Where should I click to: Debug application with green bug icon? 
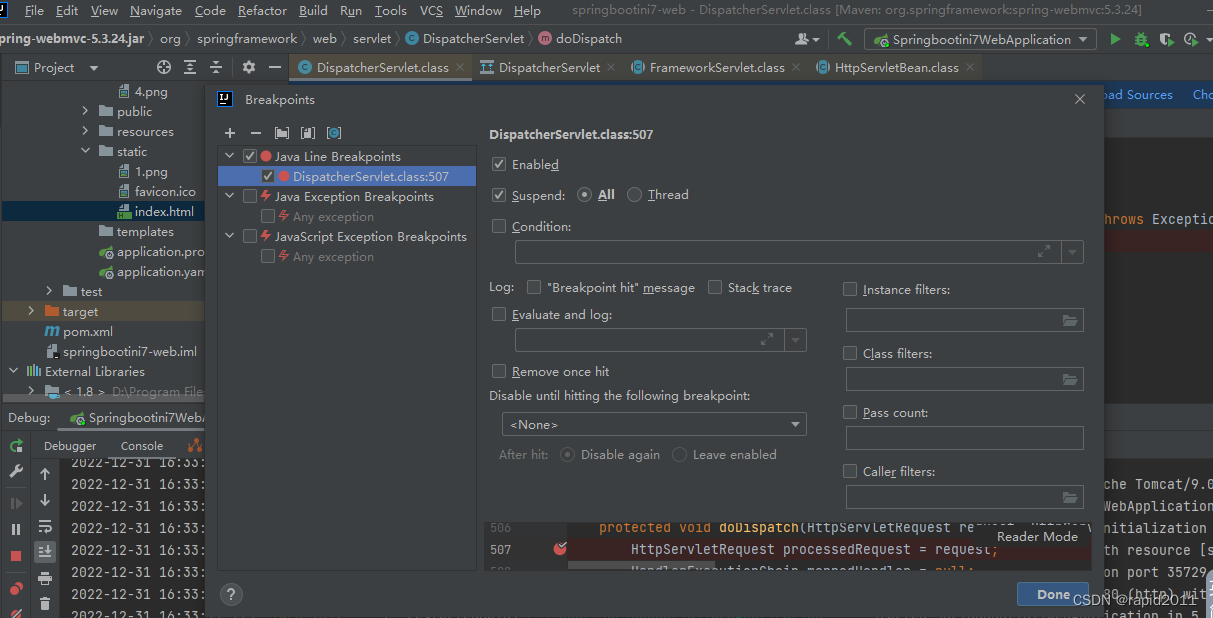[1142, 39]
